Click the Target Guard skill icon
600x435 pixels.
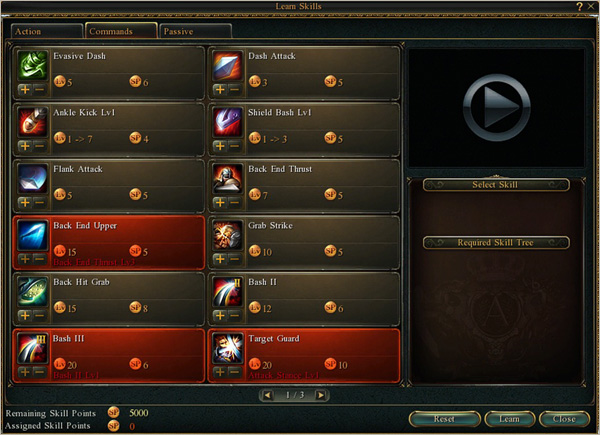(228, 348)
